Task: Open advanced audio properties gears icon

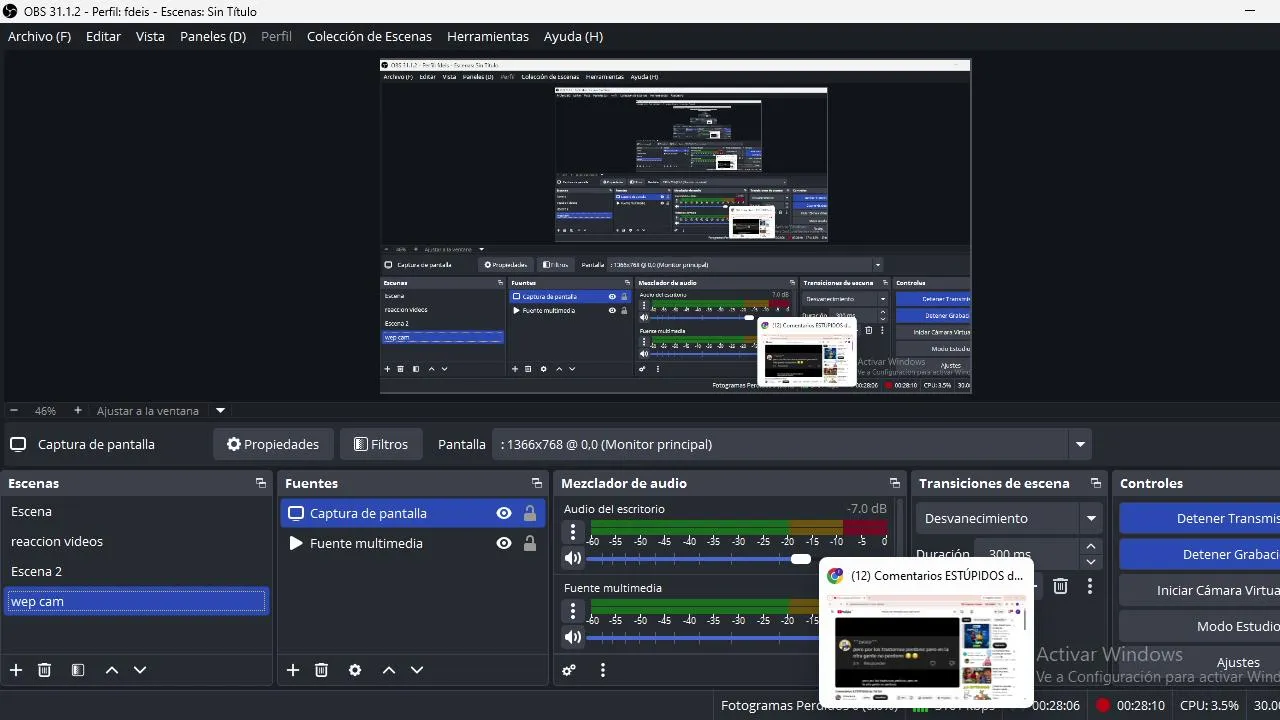Action: [x=569, y=670]
